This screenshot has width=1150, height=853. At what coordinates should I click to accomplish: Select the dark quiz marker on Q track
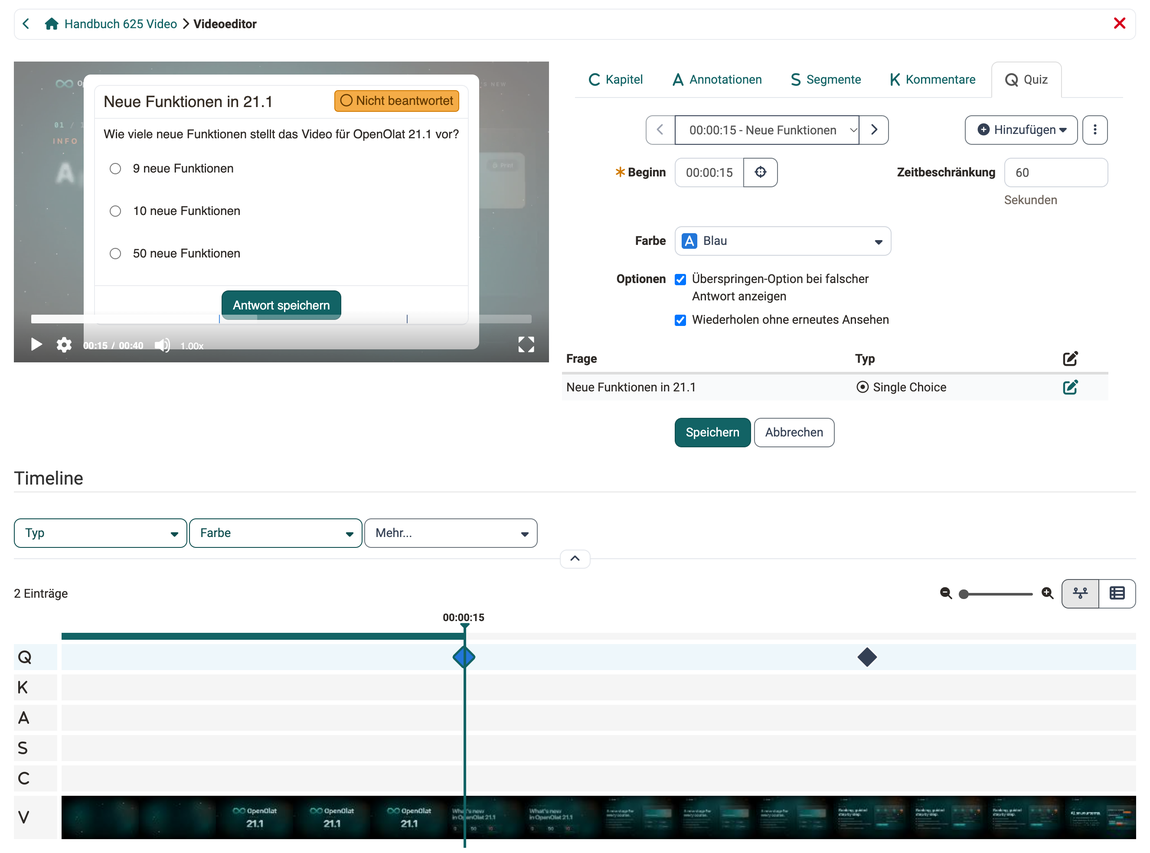pyautogui.click(x=867, y=657)
